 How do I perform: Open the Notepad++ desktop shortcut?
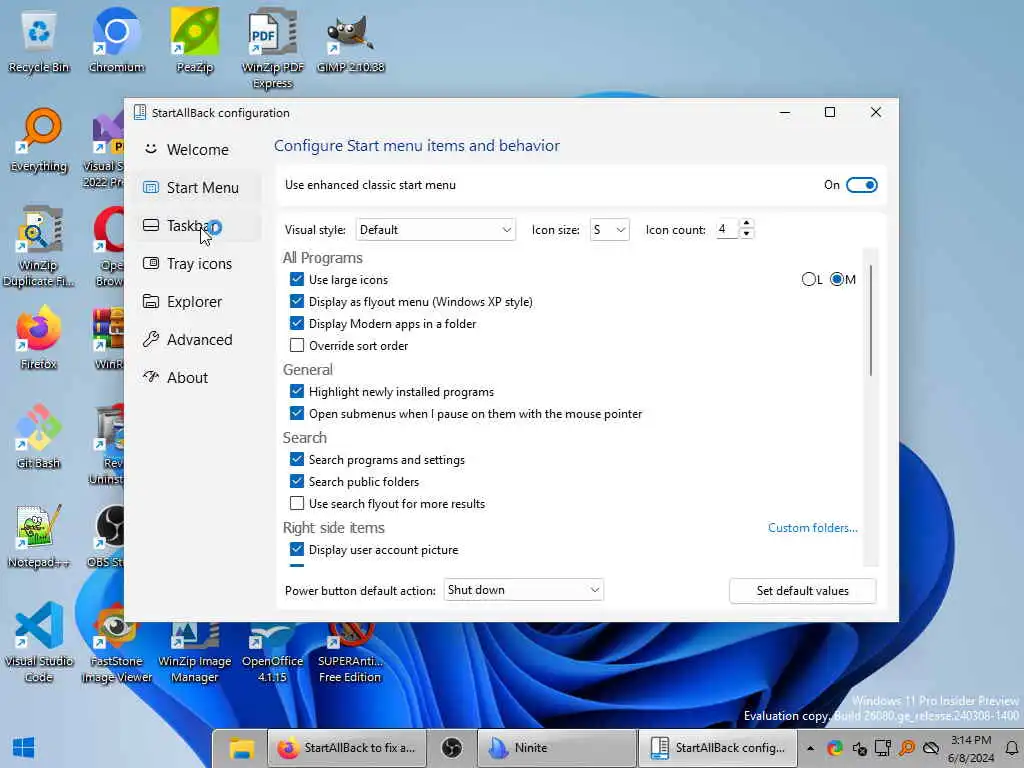39,537
